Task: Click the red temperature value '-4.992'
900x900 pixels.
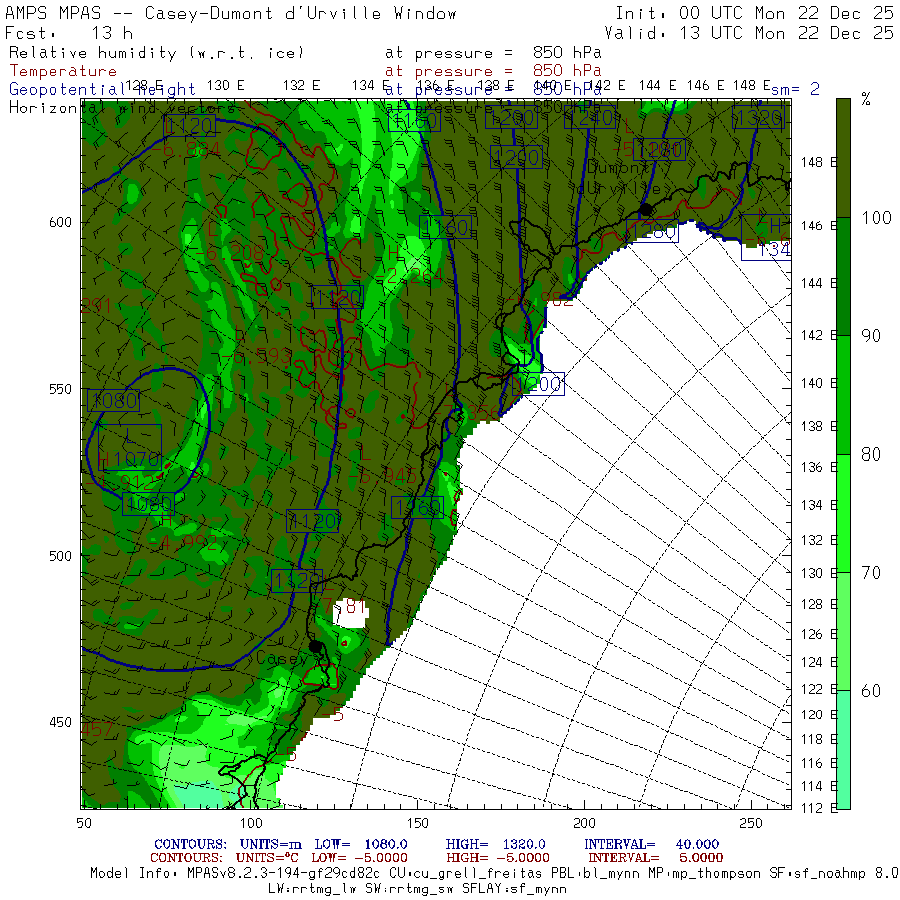Action: (184, 542)
